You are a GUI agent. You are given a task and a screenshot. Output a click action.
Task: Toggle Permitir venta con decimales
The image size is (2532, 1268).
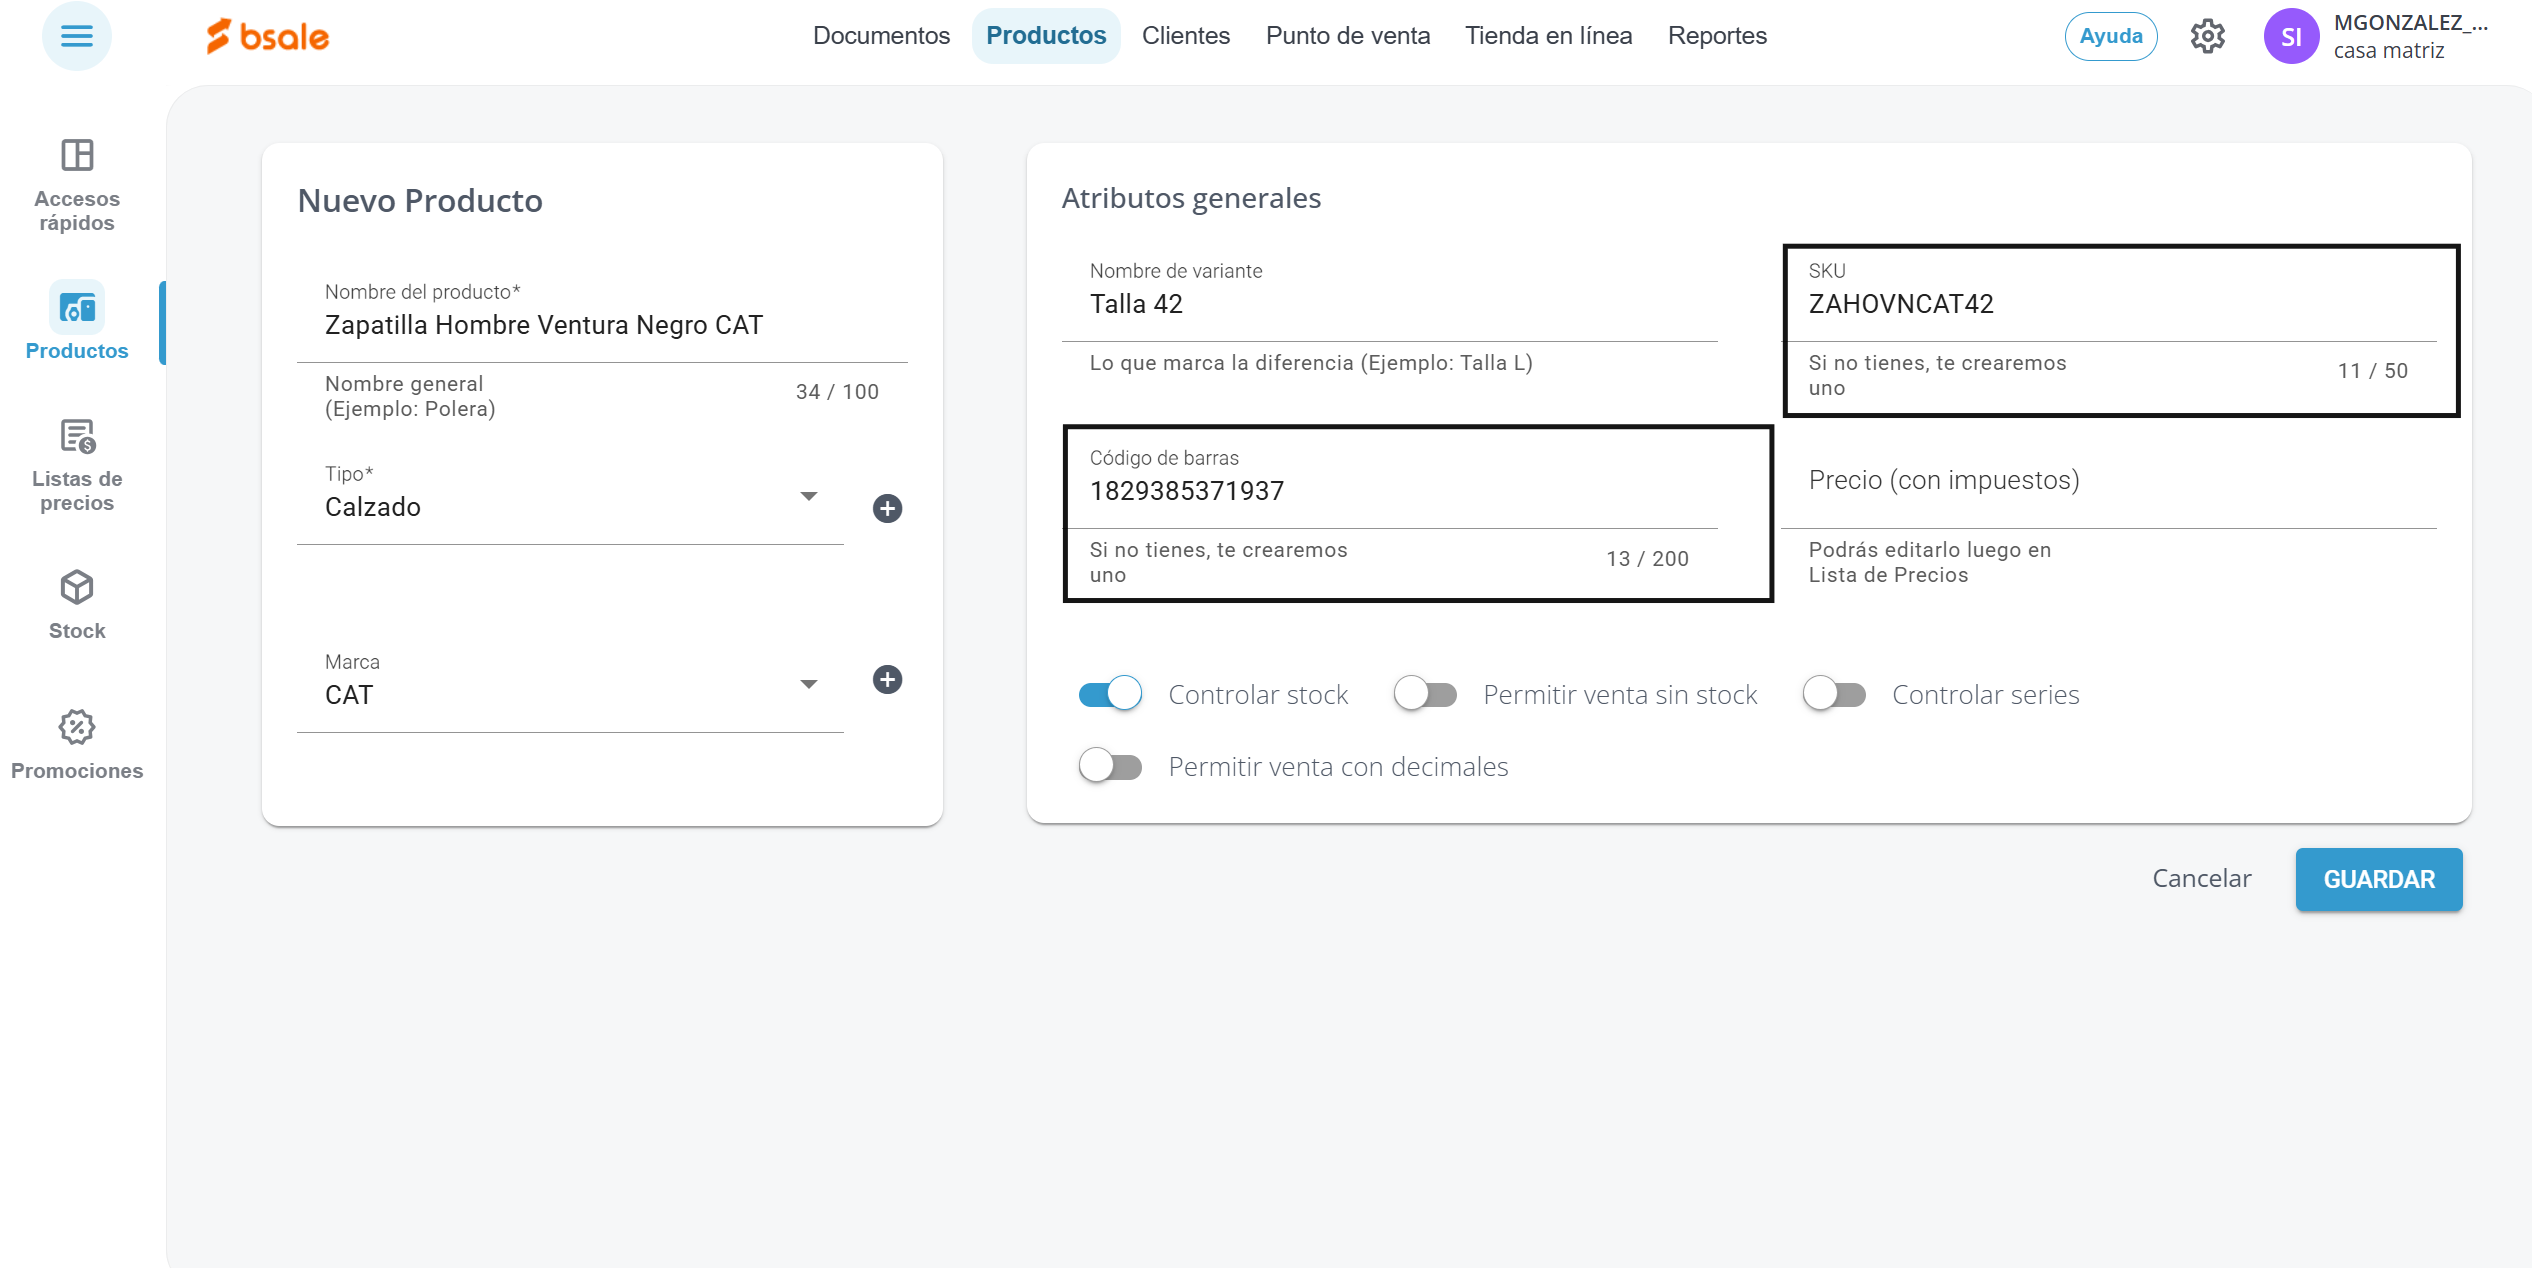[1110, 766]
